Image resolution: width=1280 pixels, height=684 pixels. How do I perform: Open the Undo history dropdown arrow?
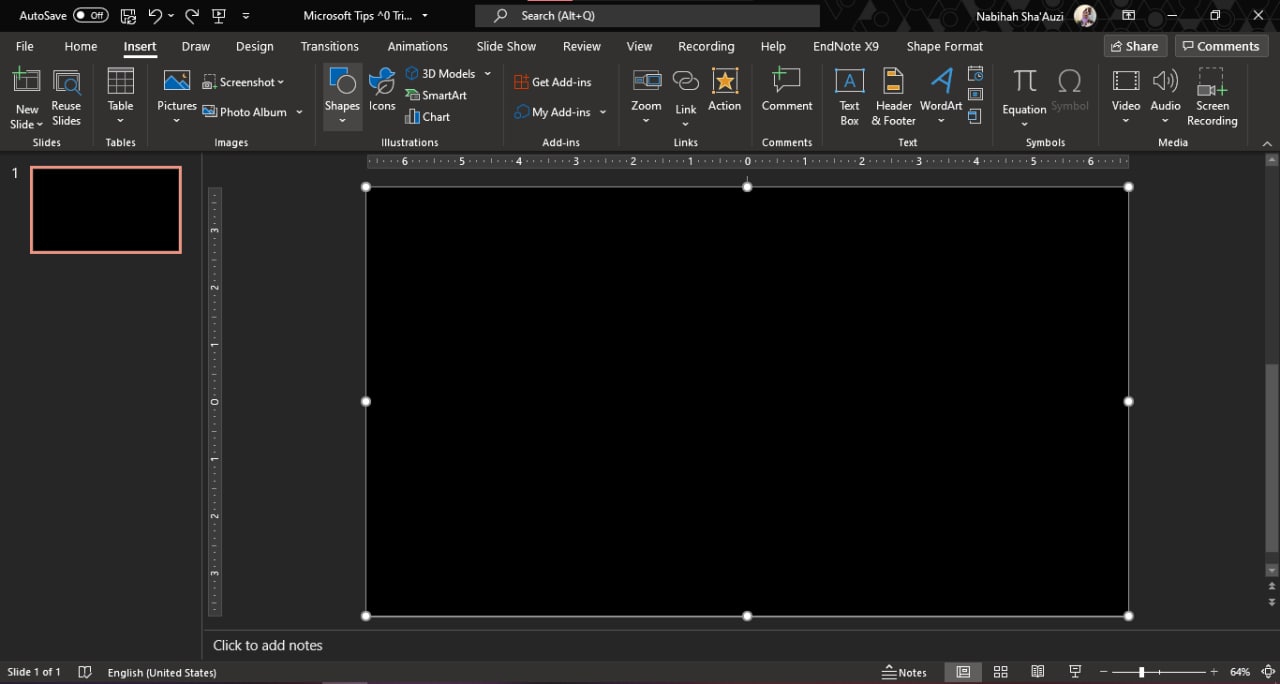pyautogui.click(x=171, y=16)
